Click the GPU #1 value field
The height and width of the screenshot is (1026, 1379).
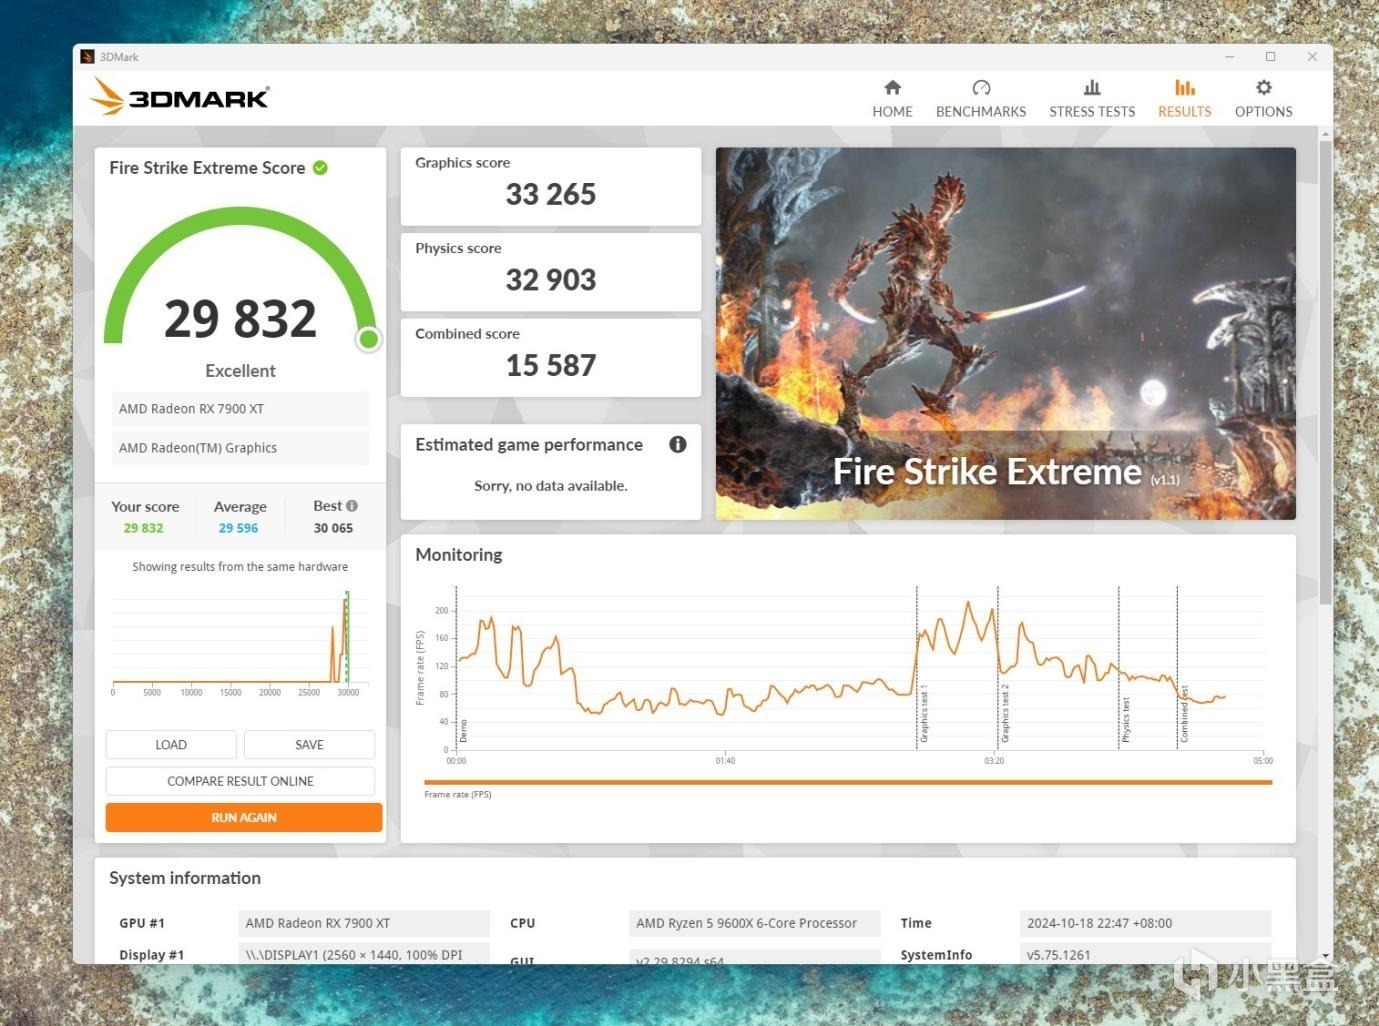364,923
